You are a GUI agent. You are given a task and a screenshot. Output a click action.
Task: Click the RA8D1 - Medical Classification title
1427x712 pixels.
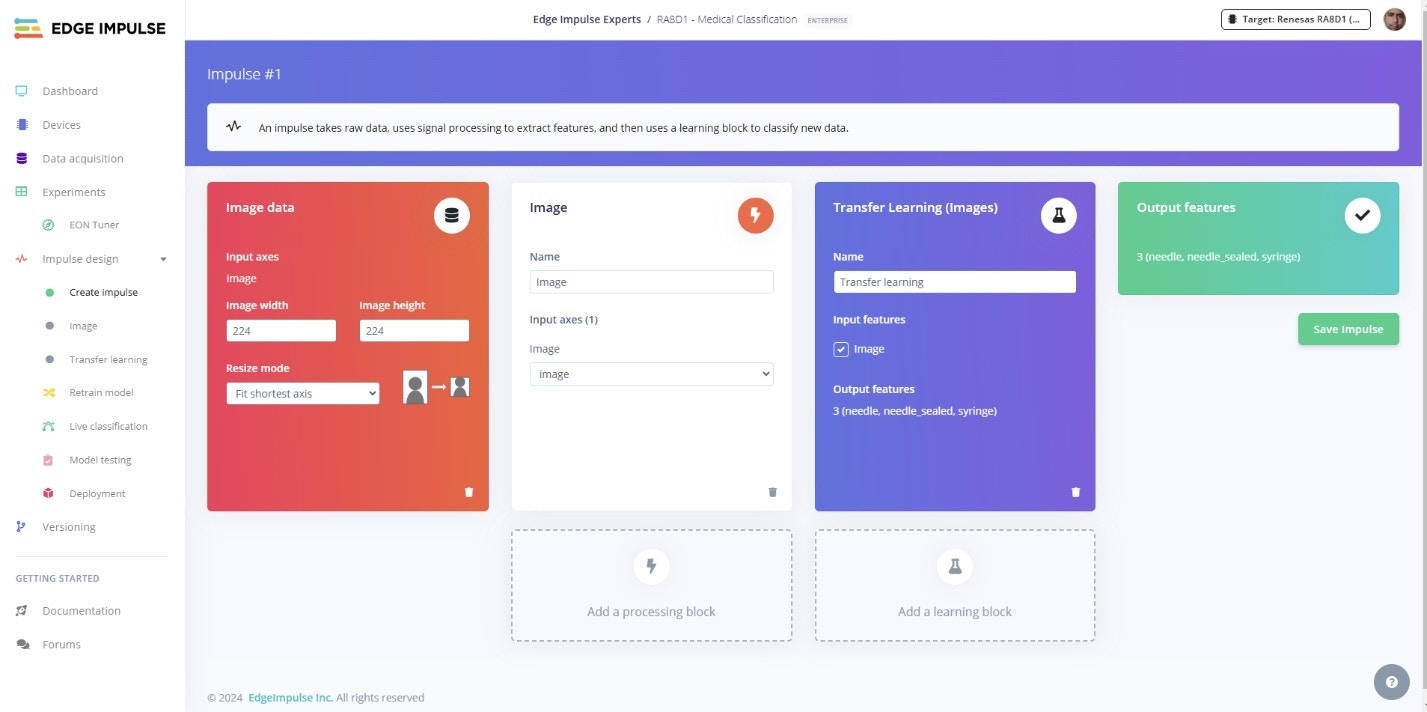click(x=727, y=20)
